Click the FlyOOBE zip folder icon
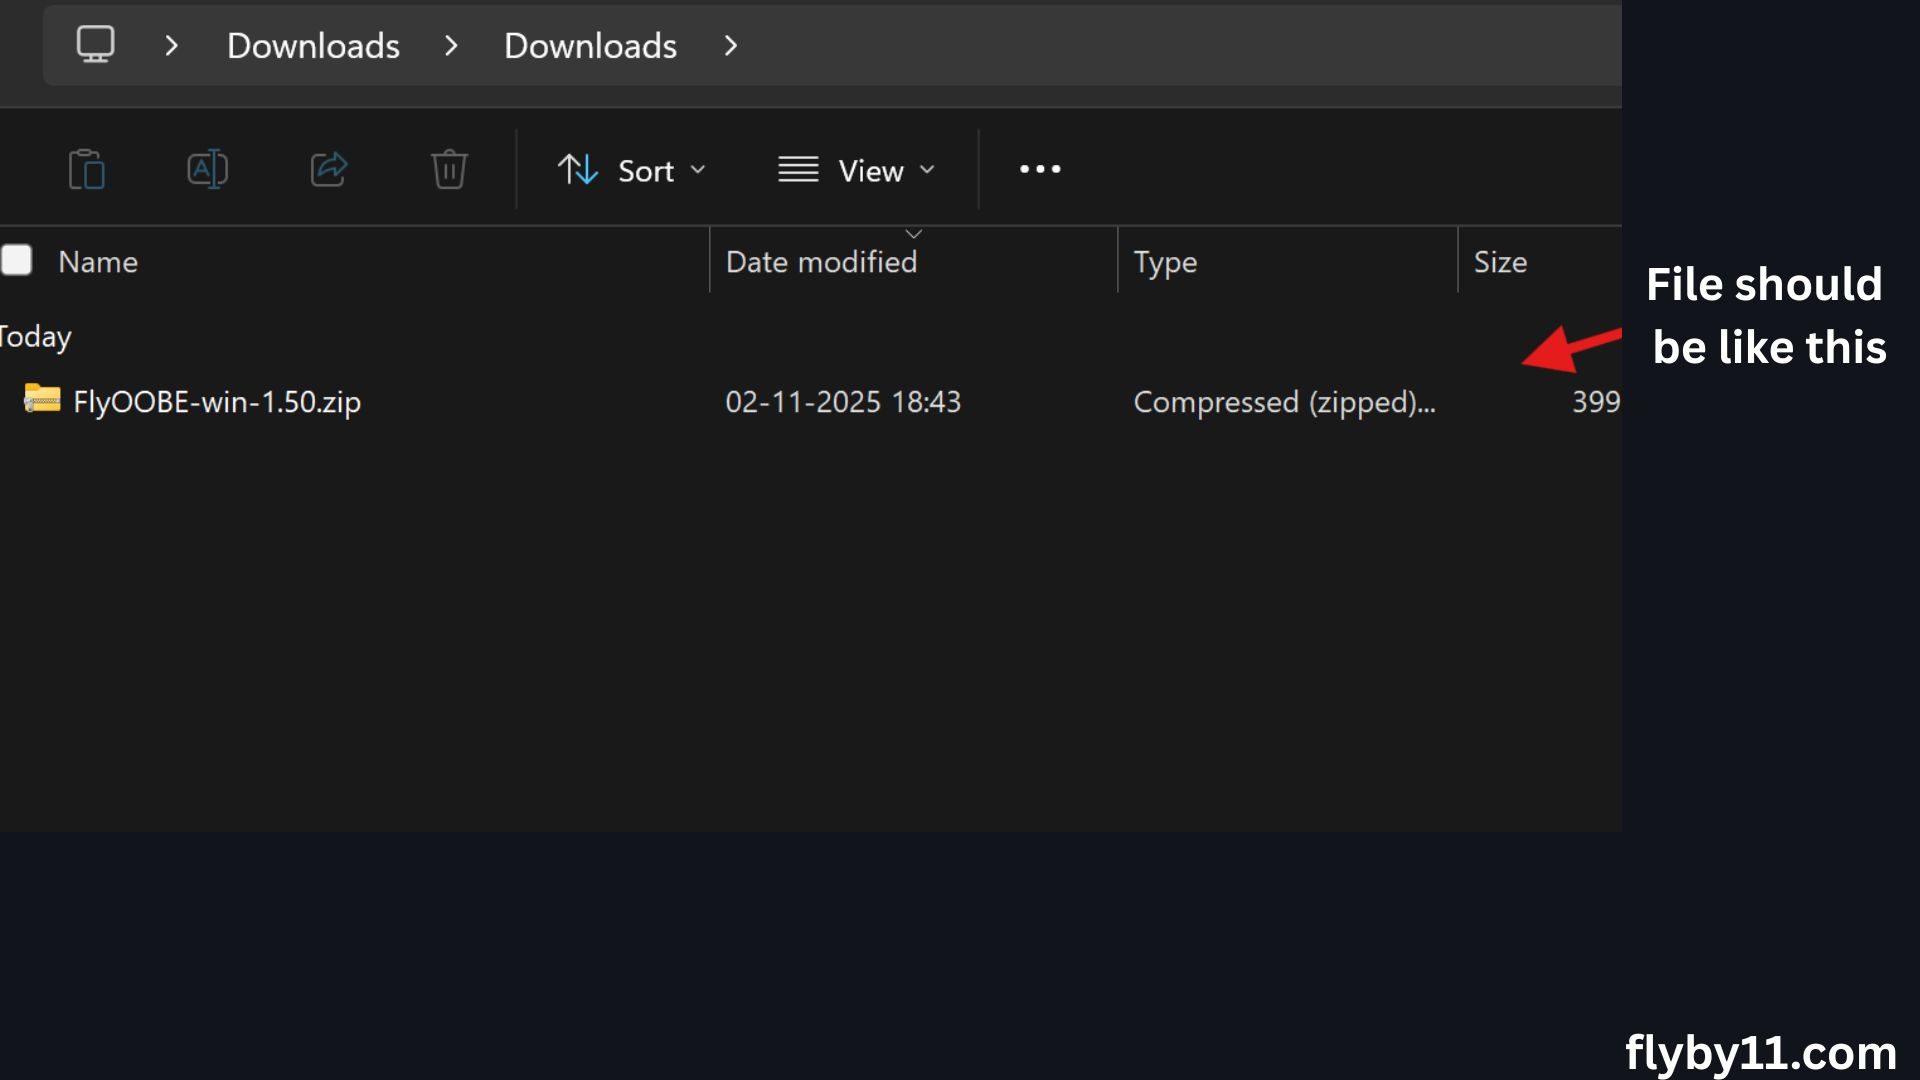 (40, 400)
